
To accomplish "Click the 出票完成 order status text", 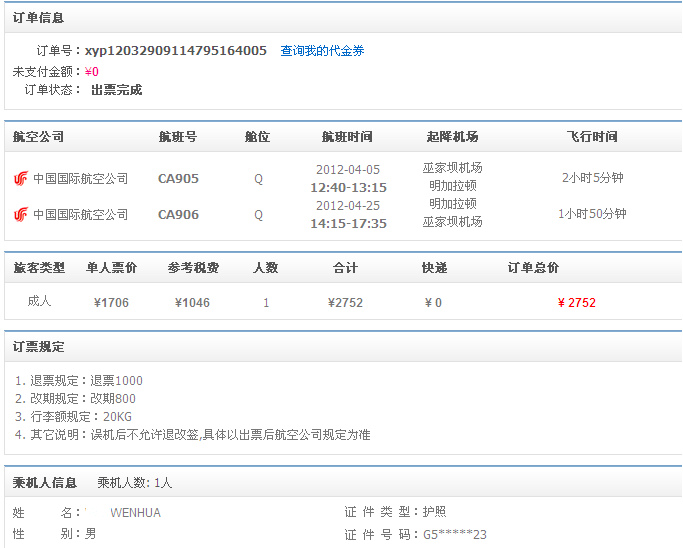I will (117, 90).
